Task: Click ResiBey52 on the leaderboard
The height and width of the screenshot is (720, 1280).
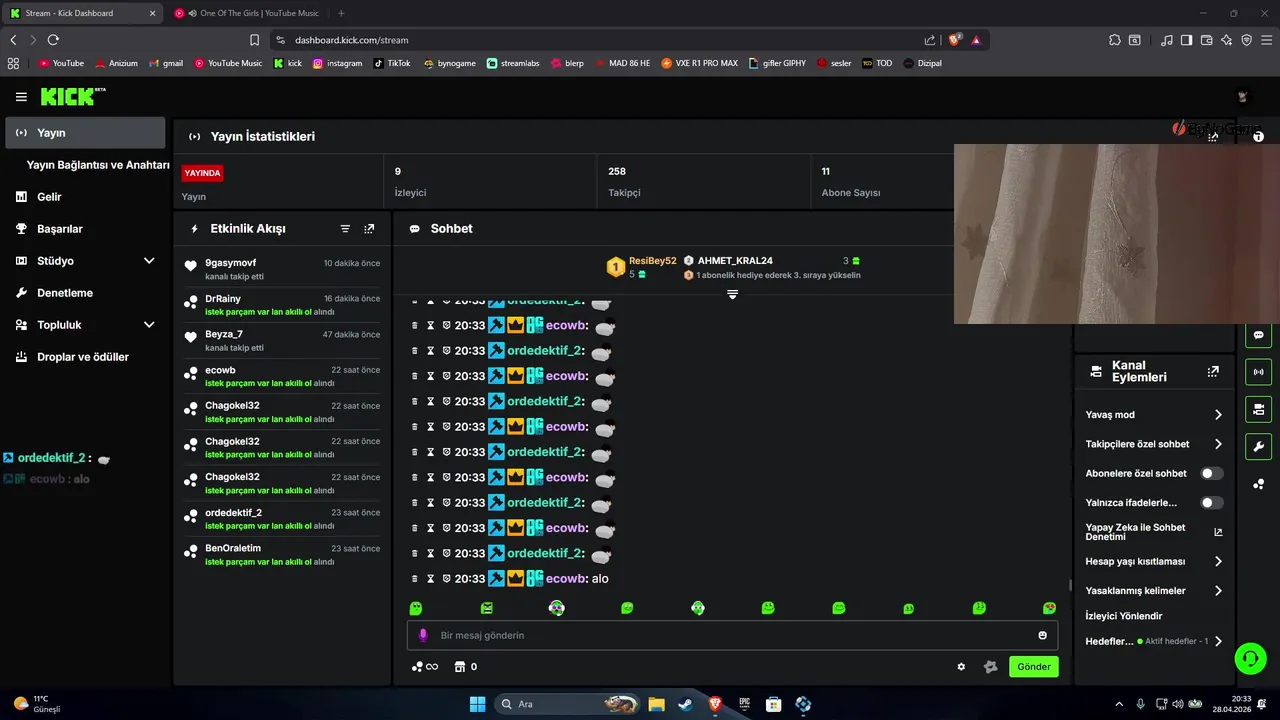Action: [x=652, y=261]
